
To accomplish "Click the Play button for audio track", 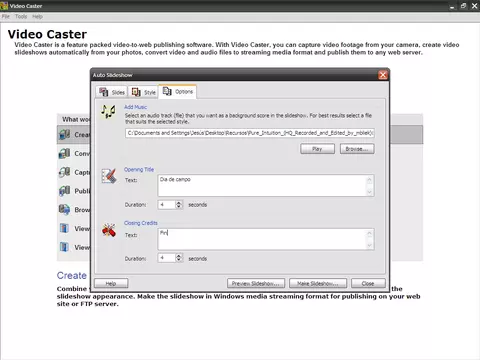I will click(317, 149).
